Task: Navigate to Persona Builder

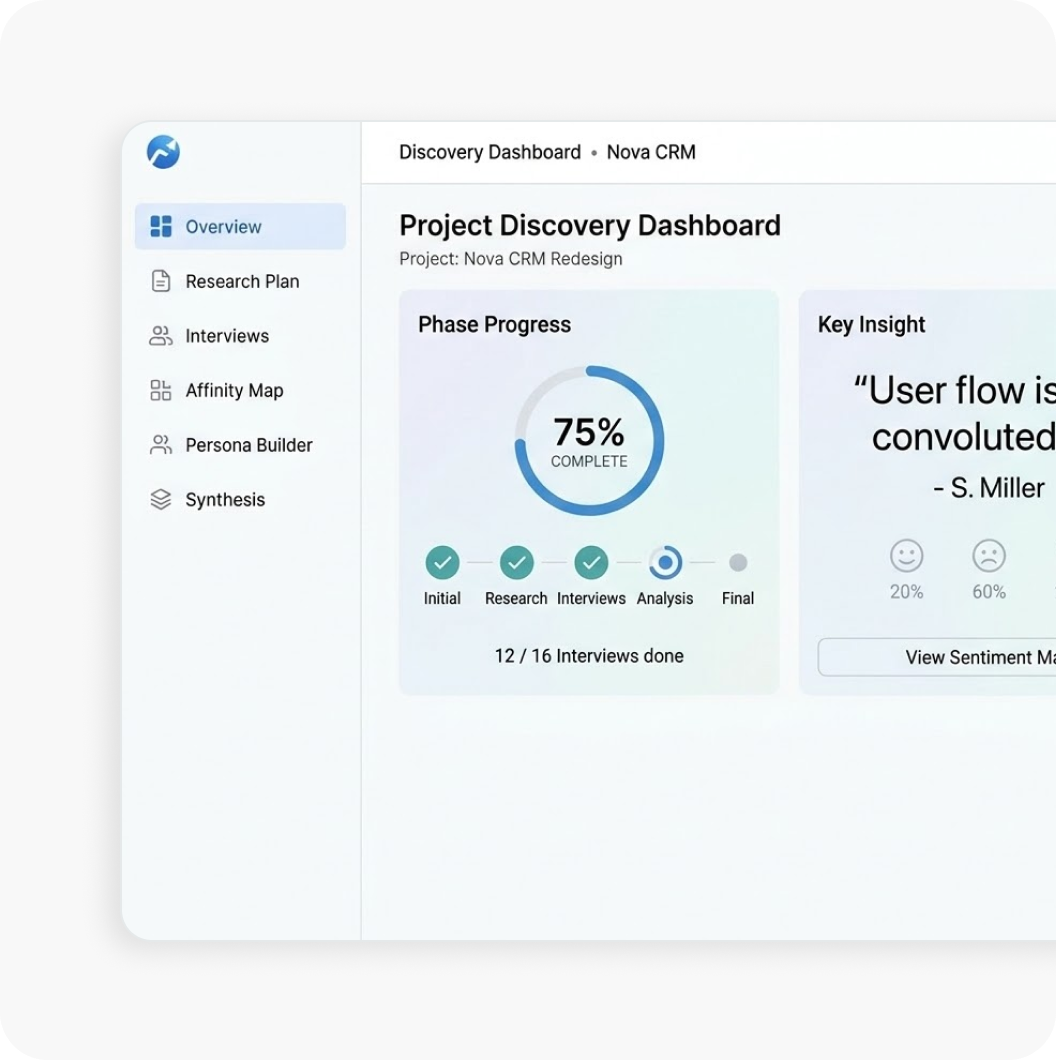Action: coord(240,445)
